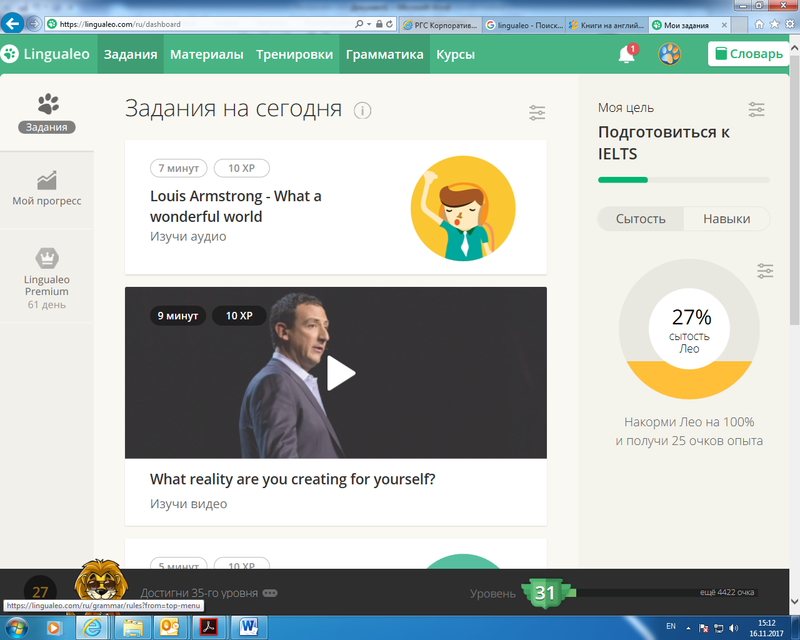The width and height of the screenshot is (800, 640).
Task: Switch to Навыки toggle option
Action: pos(726,219)
